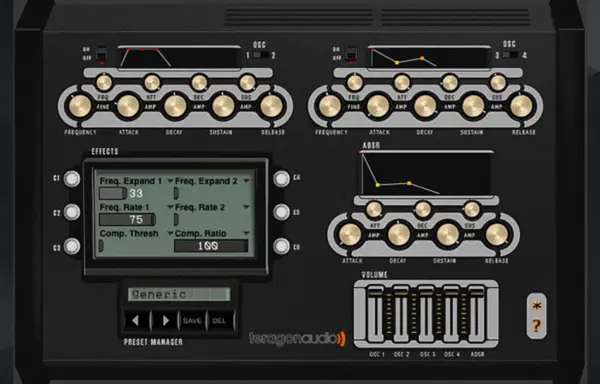Toggle the left oscillator ON/OFF switch
600x384 pixels.
point(101,54)
